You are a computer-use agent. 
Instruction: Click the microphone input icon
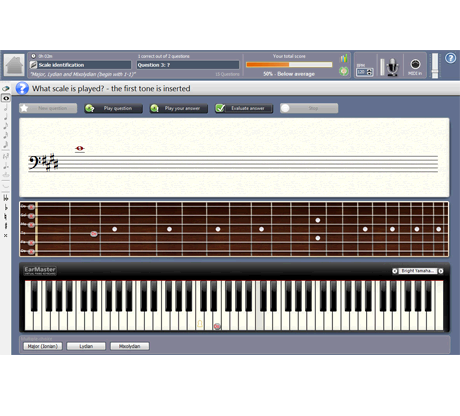393,67
